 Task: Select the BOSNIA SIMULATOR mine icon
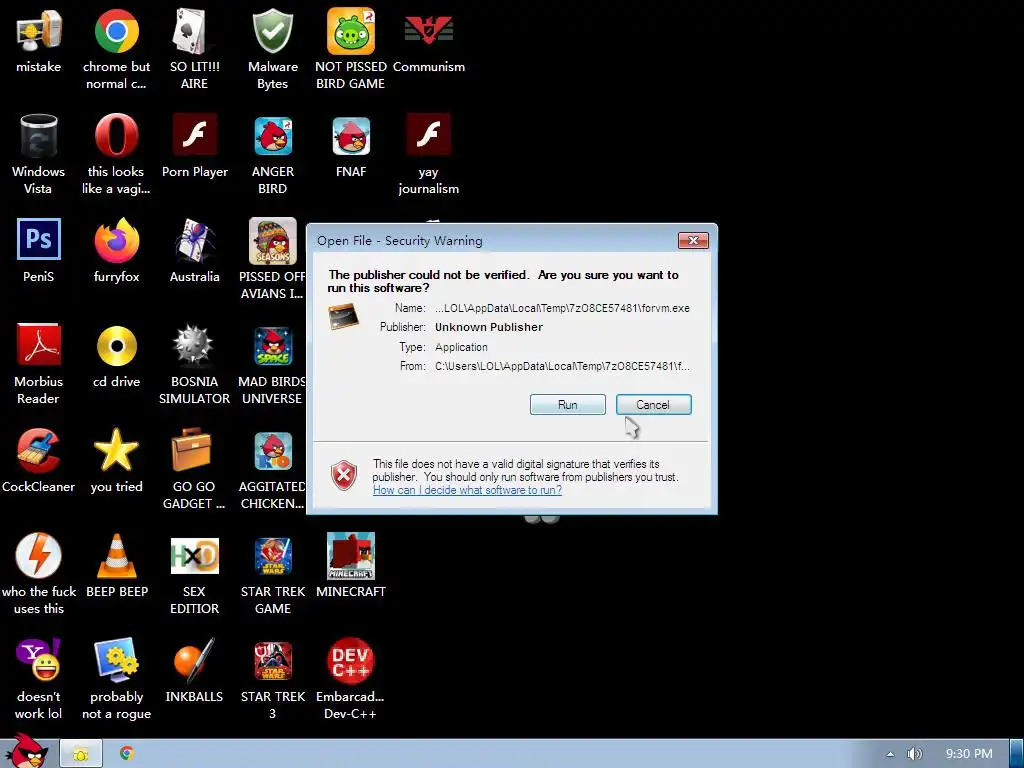[194, 345]
